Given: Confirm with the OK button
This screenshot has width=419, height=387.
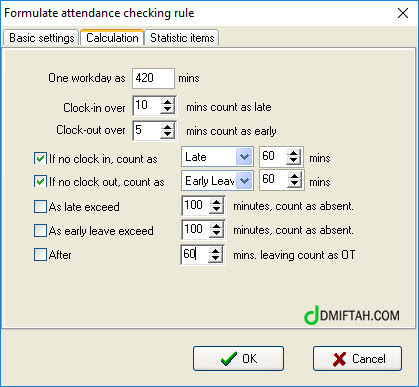Looking at the screenshot, I should pyautogui.click(x=238, y=359).
